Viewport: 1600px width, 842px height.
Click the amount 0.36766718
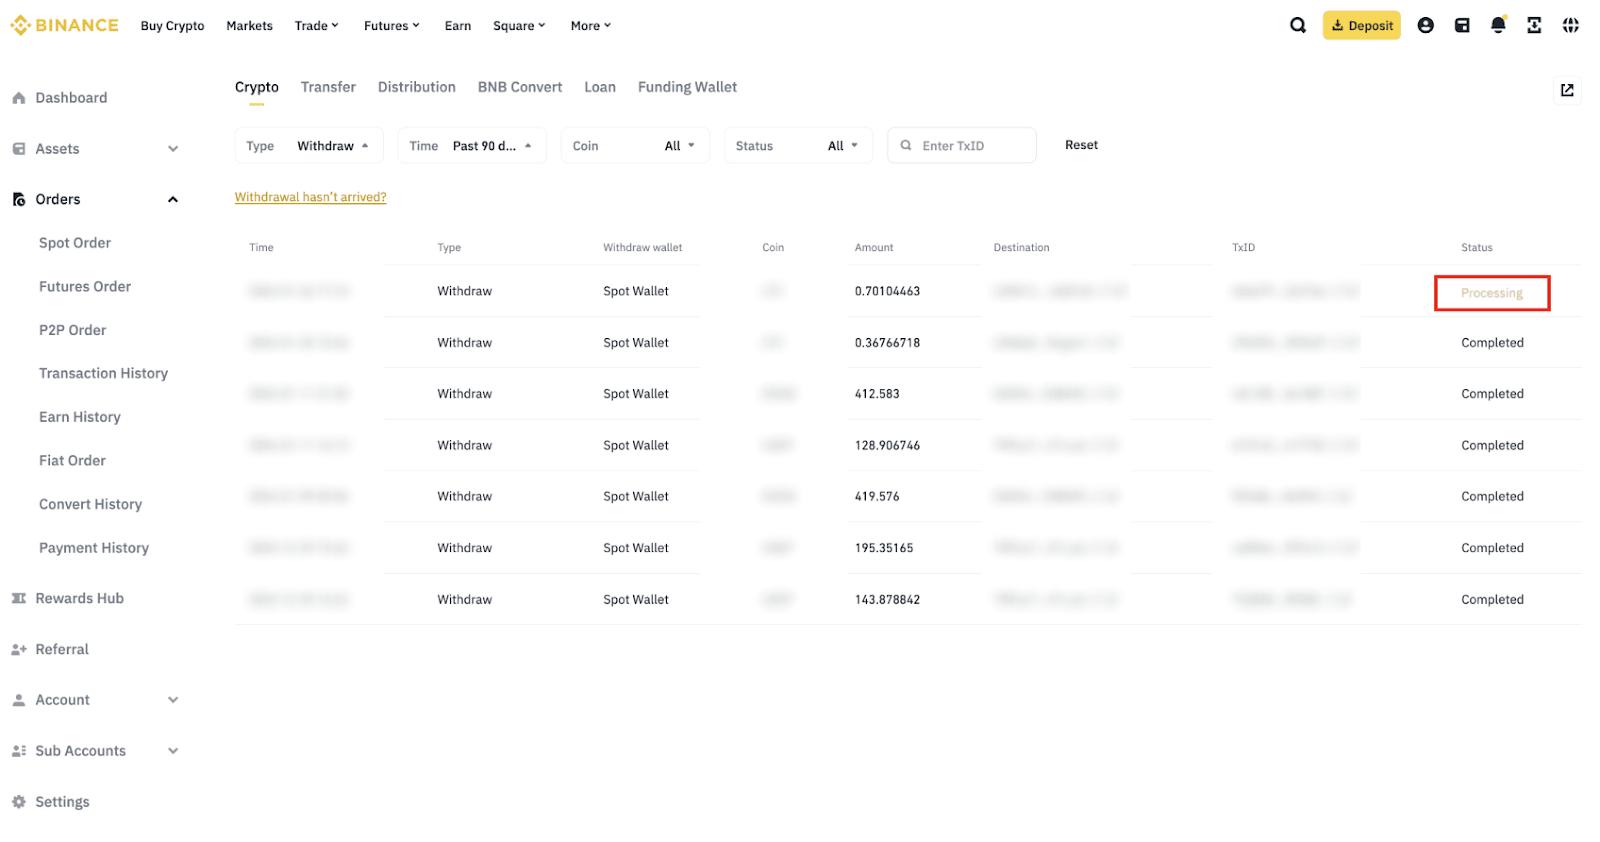[x=887, y=343]
